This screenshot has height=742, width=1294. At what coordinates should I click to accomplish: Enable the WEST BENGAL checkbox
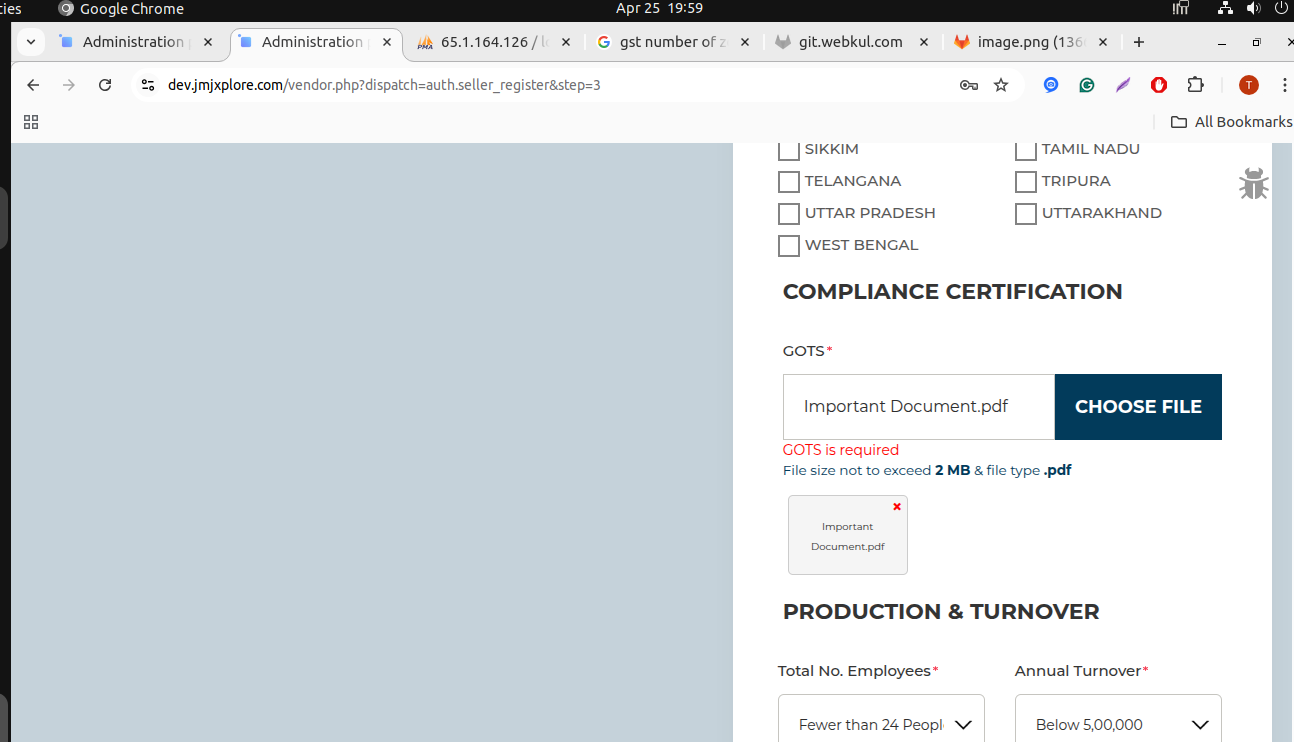(x=789, y=246)
